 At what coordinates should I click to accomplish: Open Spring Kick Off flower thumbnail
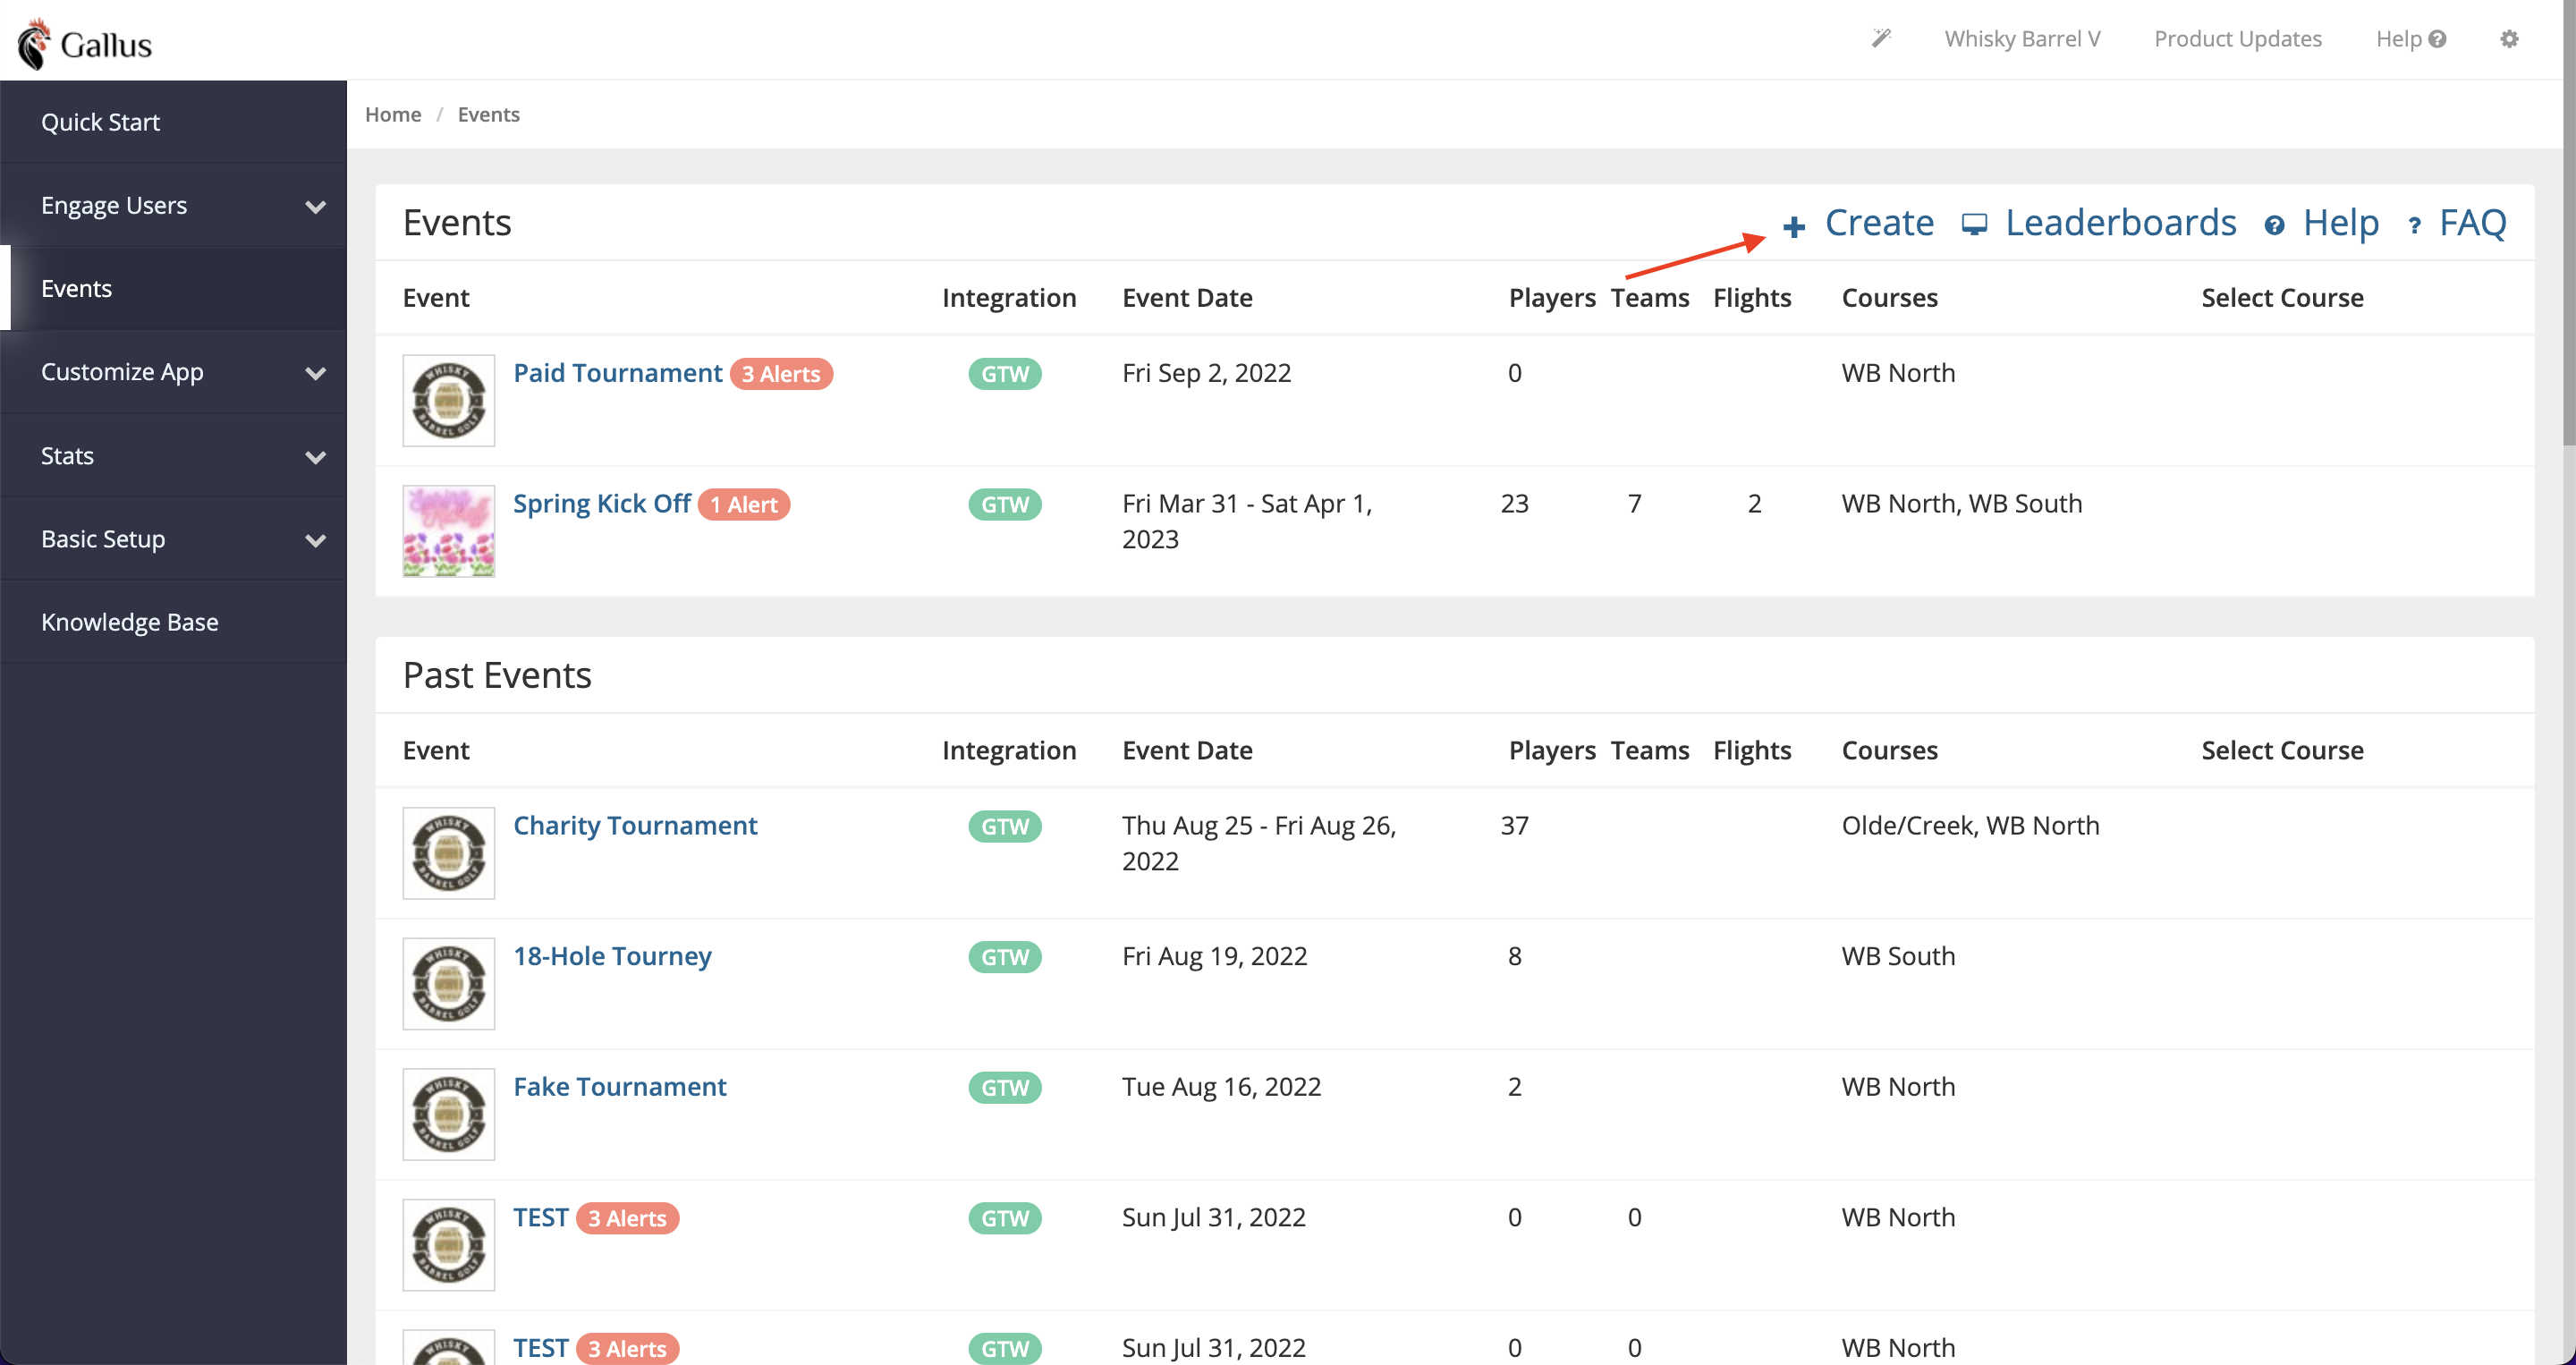448,531
